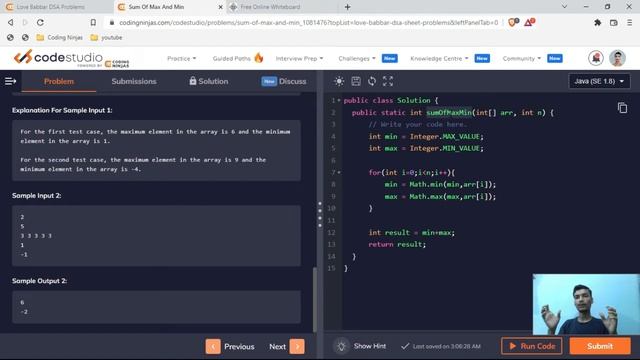Click the lock icon on Solution tab
Image resolution: width=640 pixels, height=360 pixels.
[x=193, y=81]
